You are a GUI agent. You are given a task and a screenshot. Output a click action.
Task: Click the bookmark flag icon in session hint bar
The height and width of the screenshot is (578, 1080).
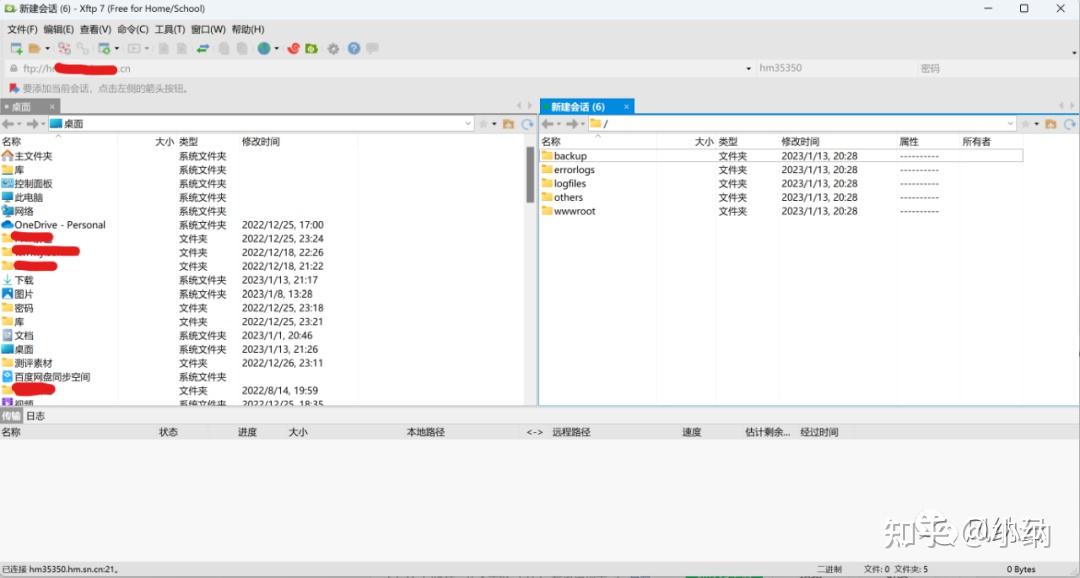coord(13,88)
